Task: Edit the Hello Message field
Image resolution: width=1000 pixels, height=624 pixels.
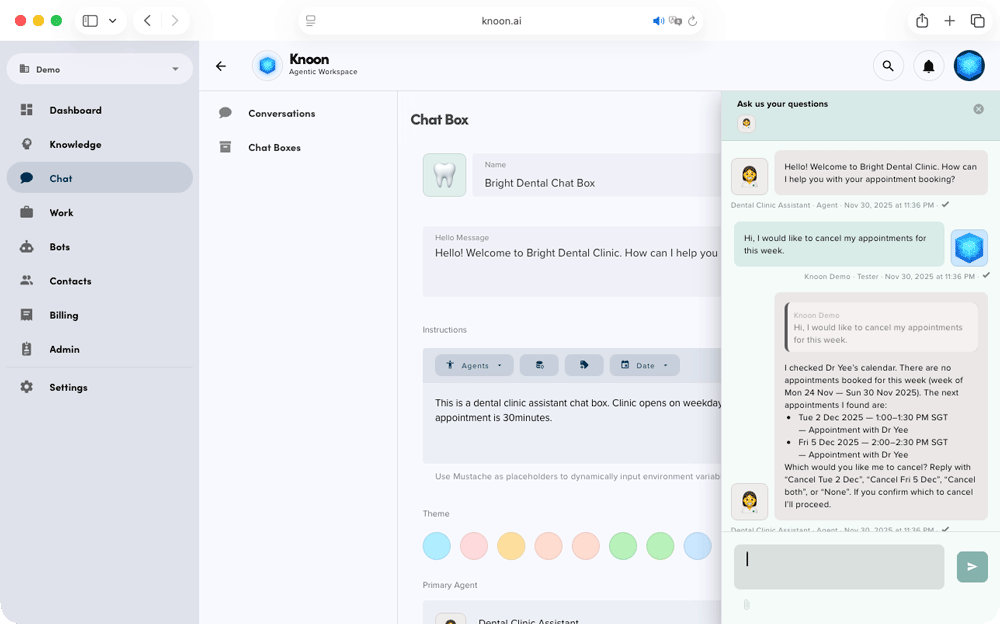Action: pos(572,261)
